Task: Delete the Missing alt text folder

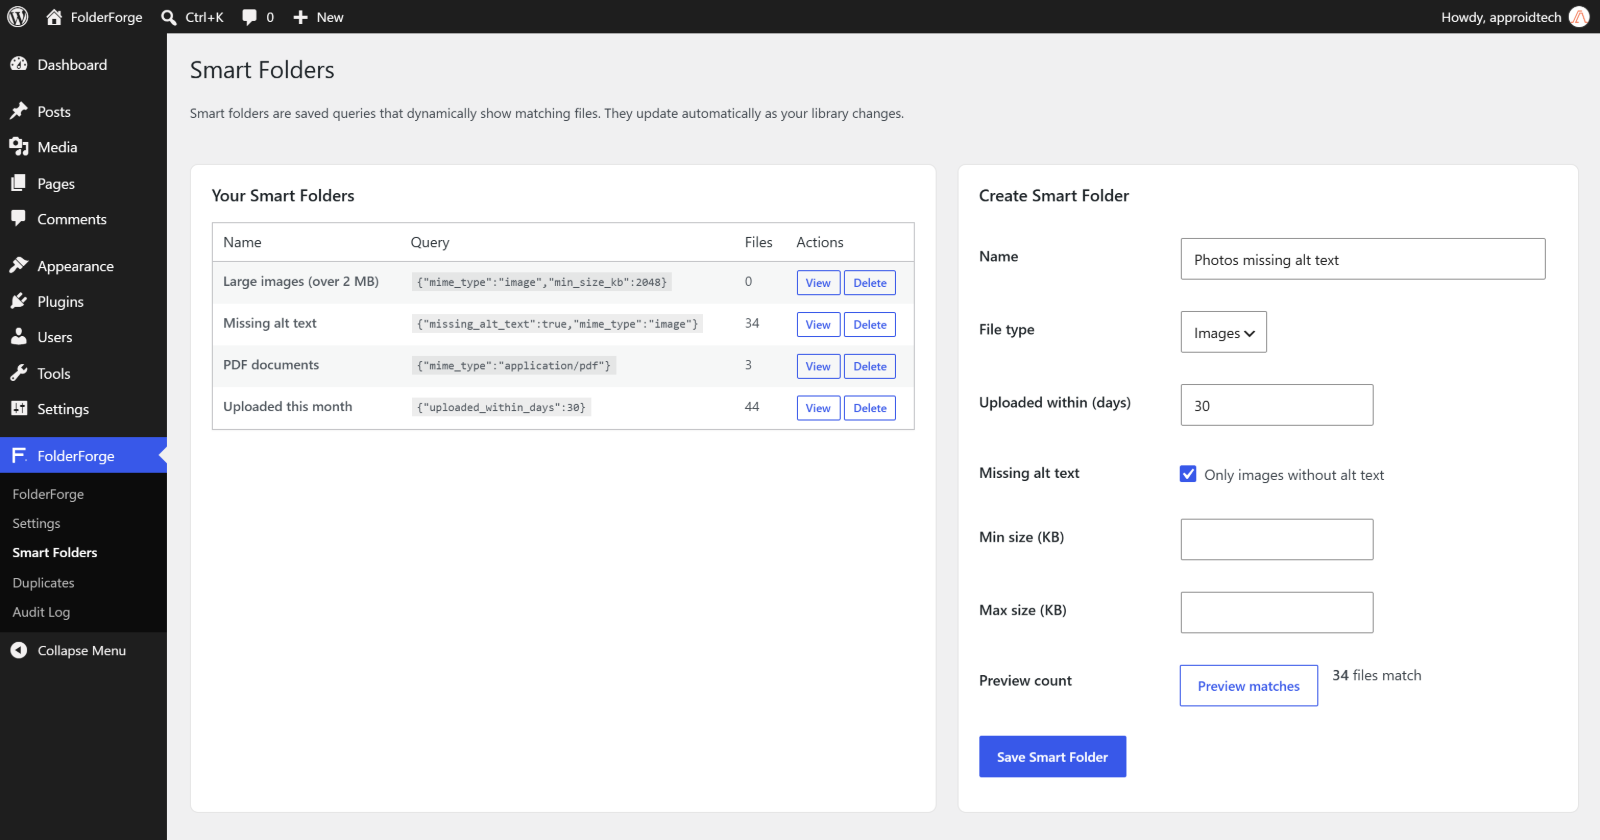Action: click(x=870, y=325)
